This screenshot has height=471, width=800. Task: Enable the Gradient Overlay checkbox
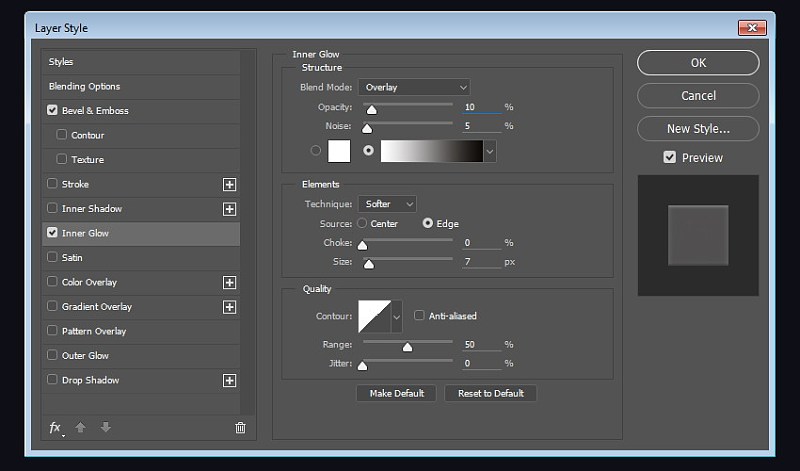tap(52, 306)
